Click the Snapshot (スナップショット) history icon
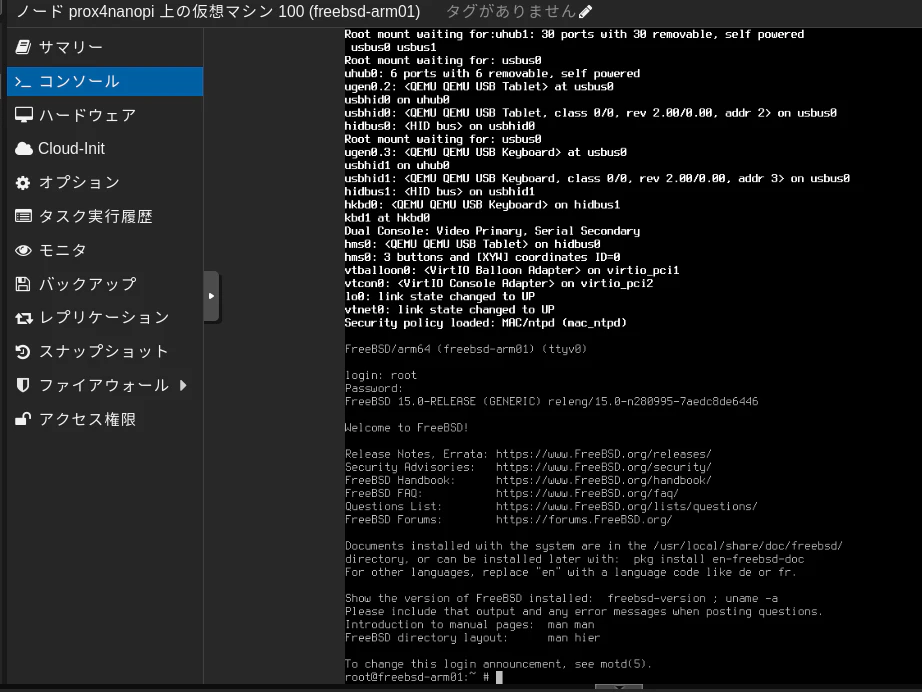 point(23,352)
